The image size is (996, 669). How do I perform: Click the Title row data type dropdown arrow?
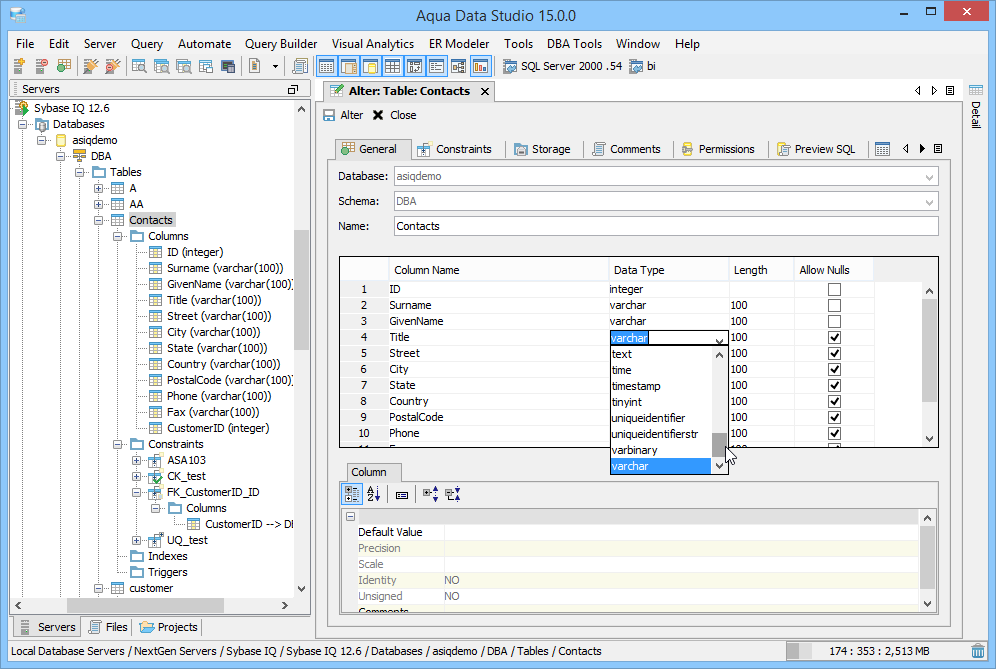(719, 340)
